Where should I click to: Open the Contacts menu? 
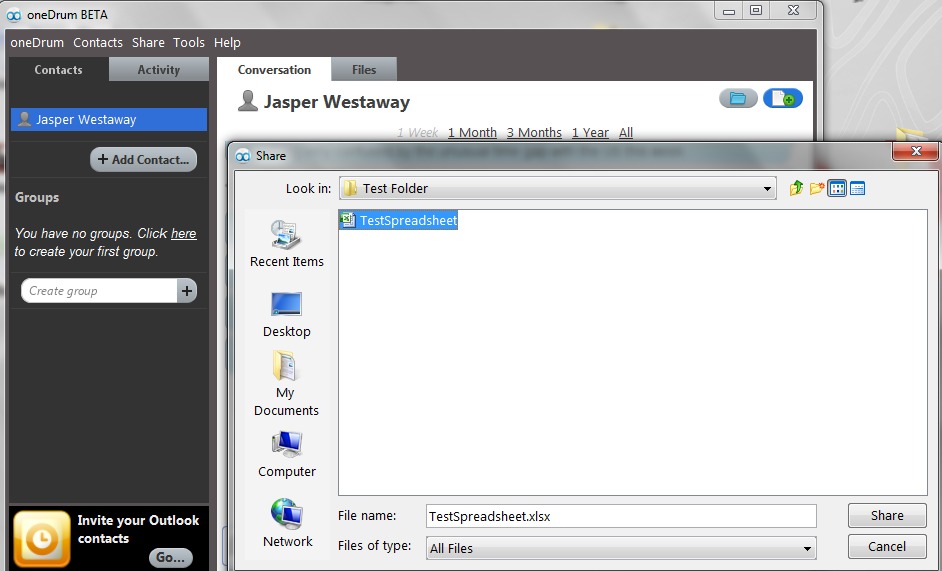tap(98, 43)
